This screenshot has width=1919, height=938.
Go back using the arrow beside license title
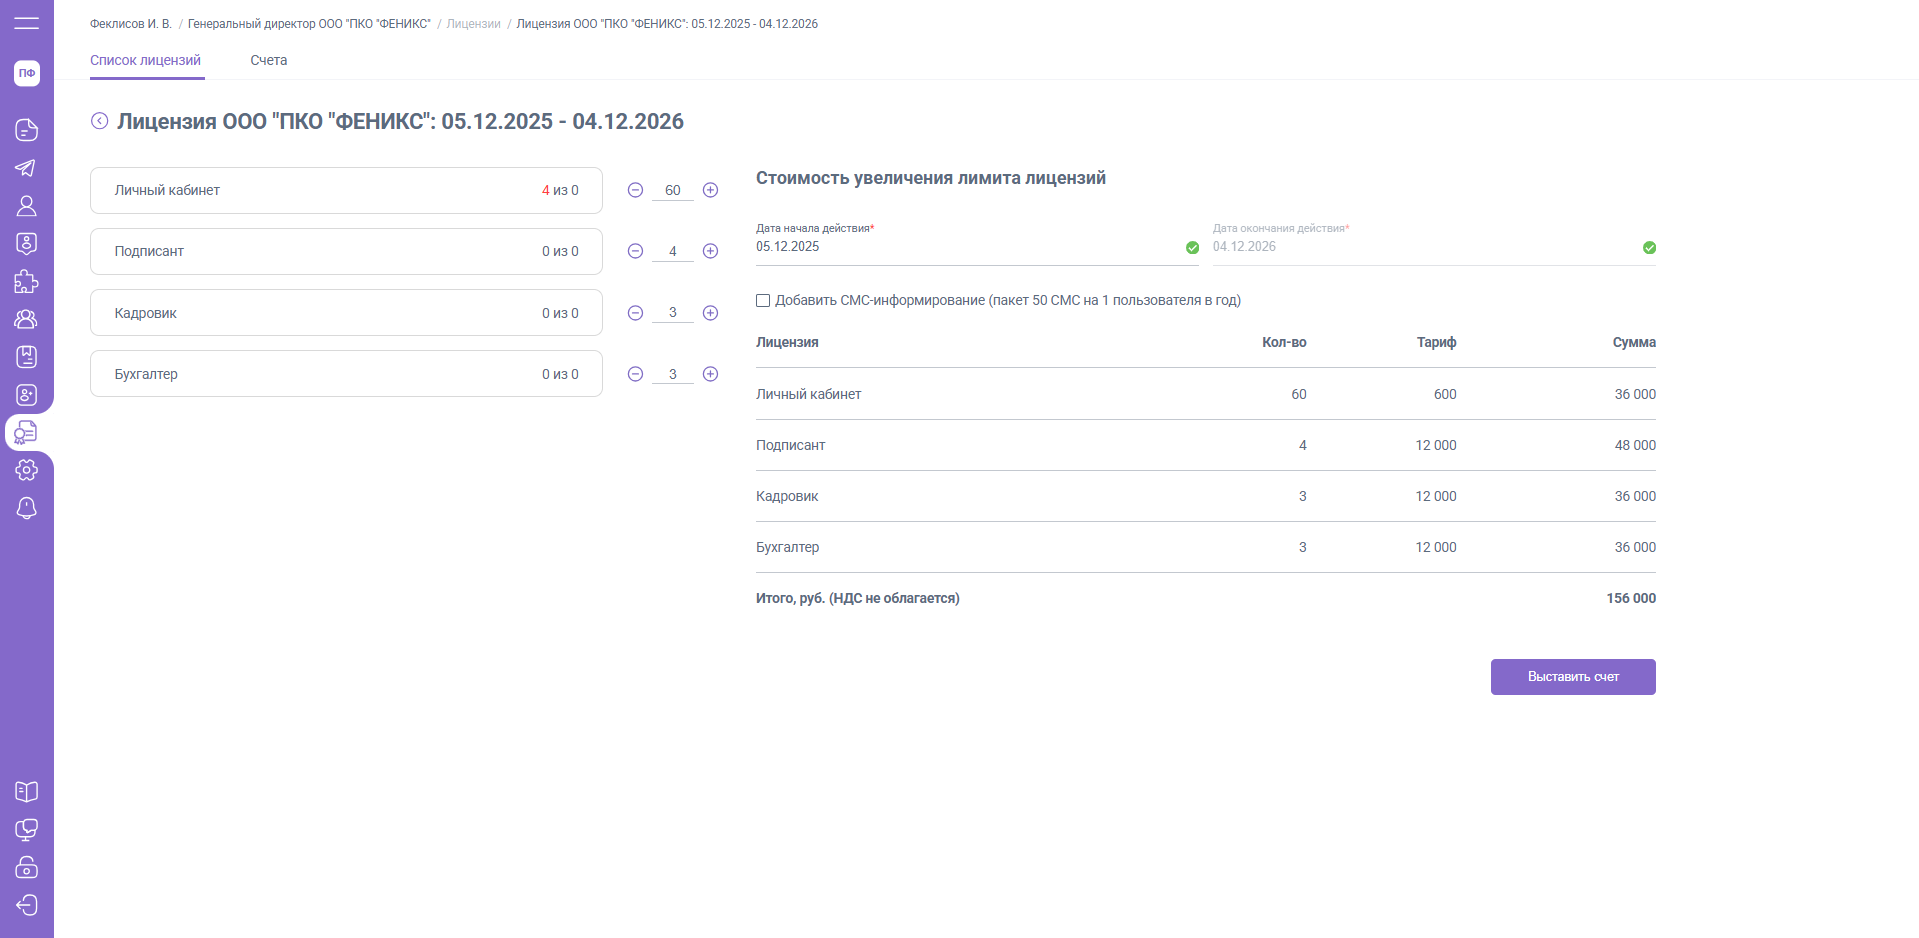pyautogui.click(x=100, y=121)
